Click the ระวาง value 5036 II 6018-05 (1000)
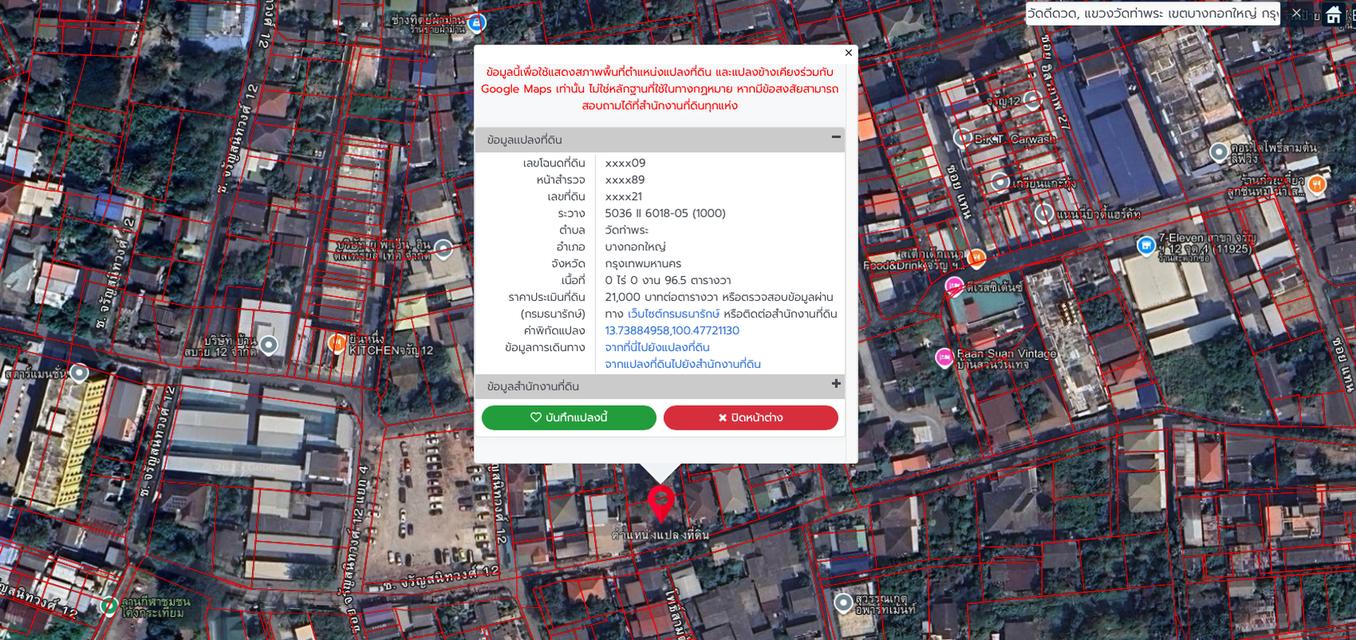Image resolution: width=1356 pixels, height=640 pixels. (665, 213)
